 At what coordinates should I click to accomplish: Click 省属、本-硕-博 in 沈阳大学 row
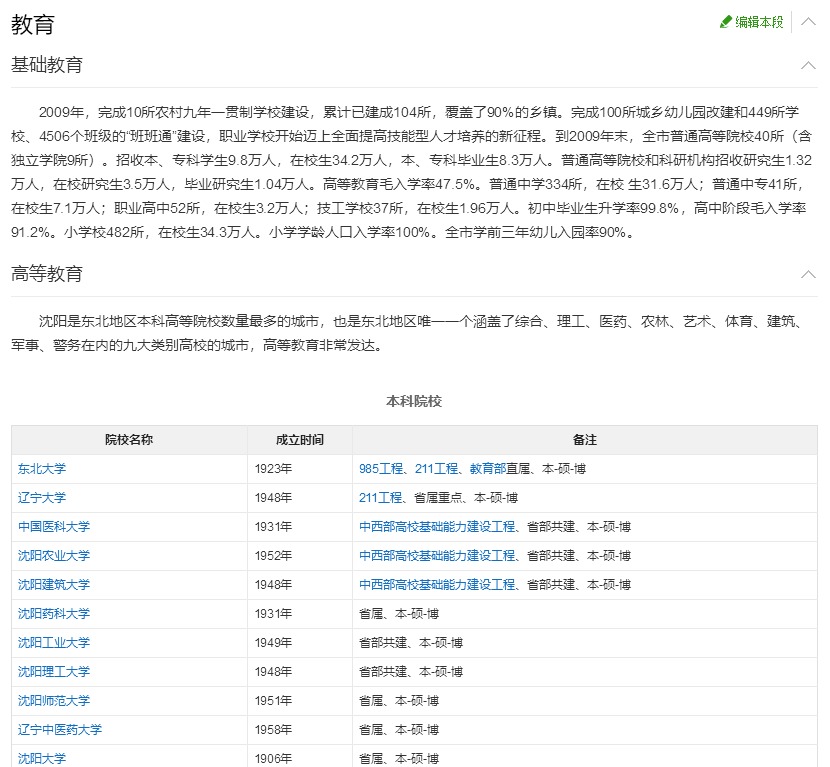(x=399, y=759)
